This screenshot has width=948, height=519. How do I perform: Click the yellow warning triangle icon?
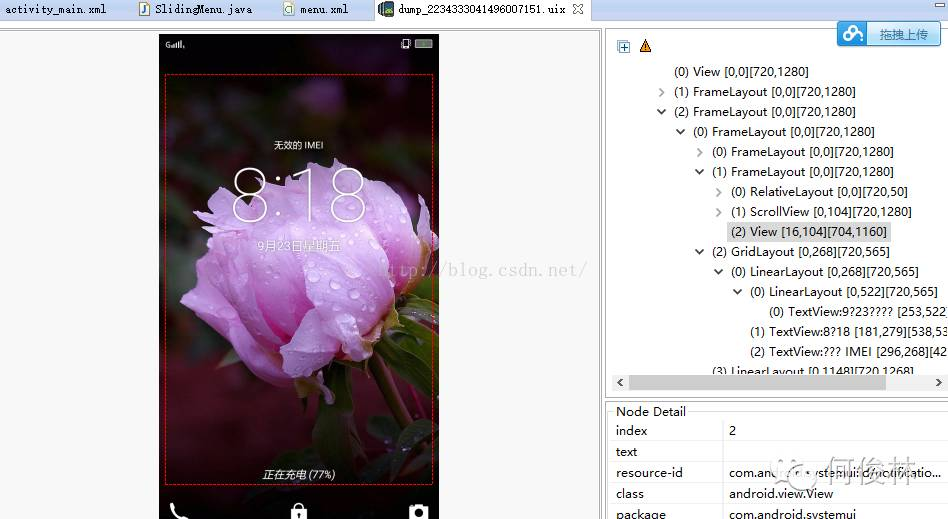pyautogui.click(x=645, y=46)
